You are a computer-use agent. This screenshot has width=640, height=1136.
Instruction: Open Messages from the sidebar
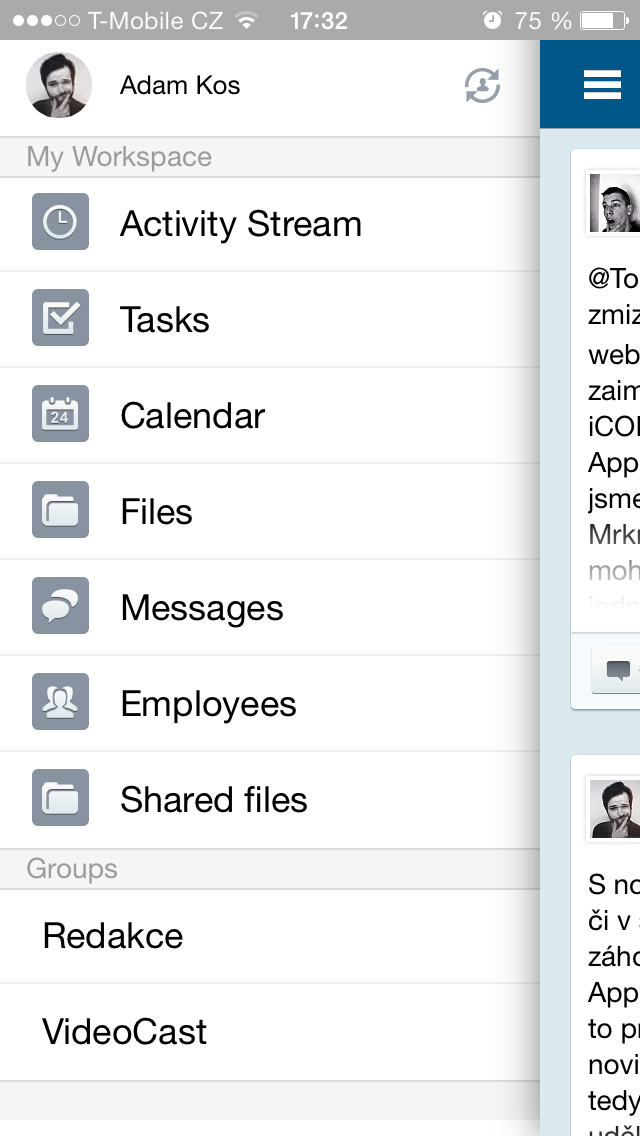tap(202, 608)
